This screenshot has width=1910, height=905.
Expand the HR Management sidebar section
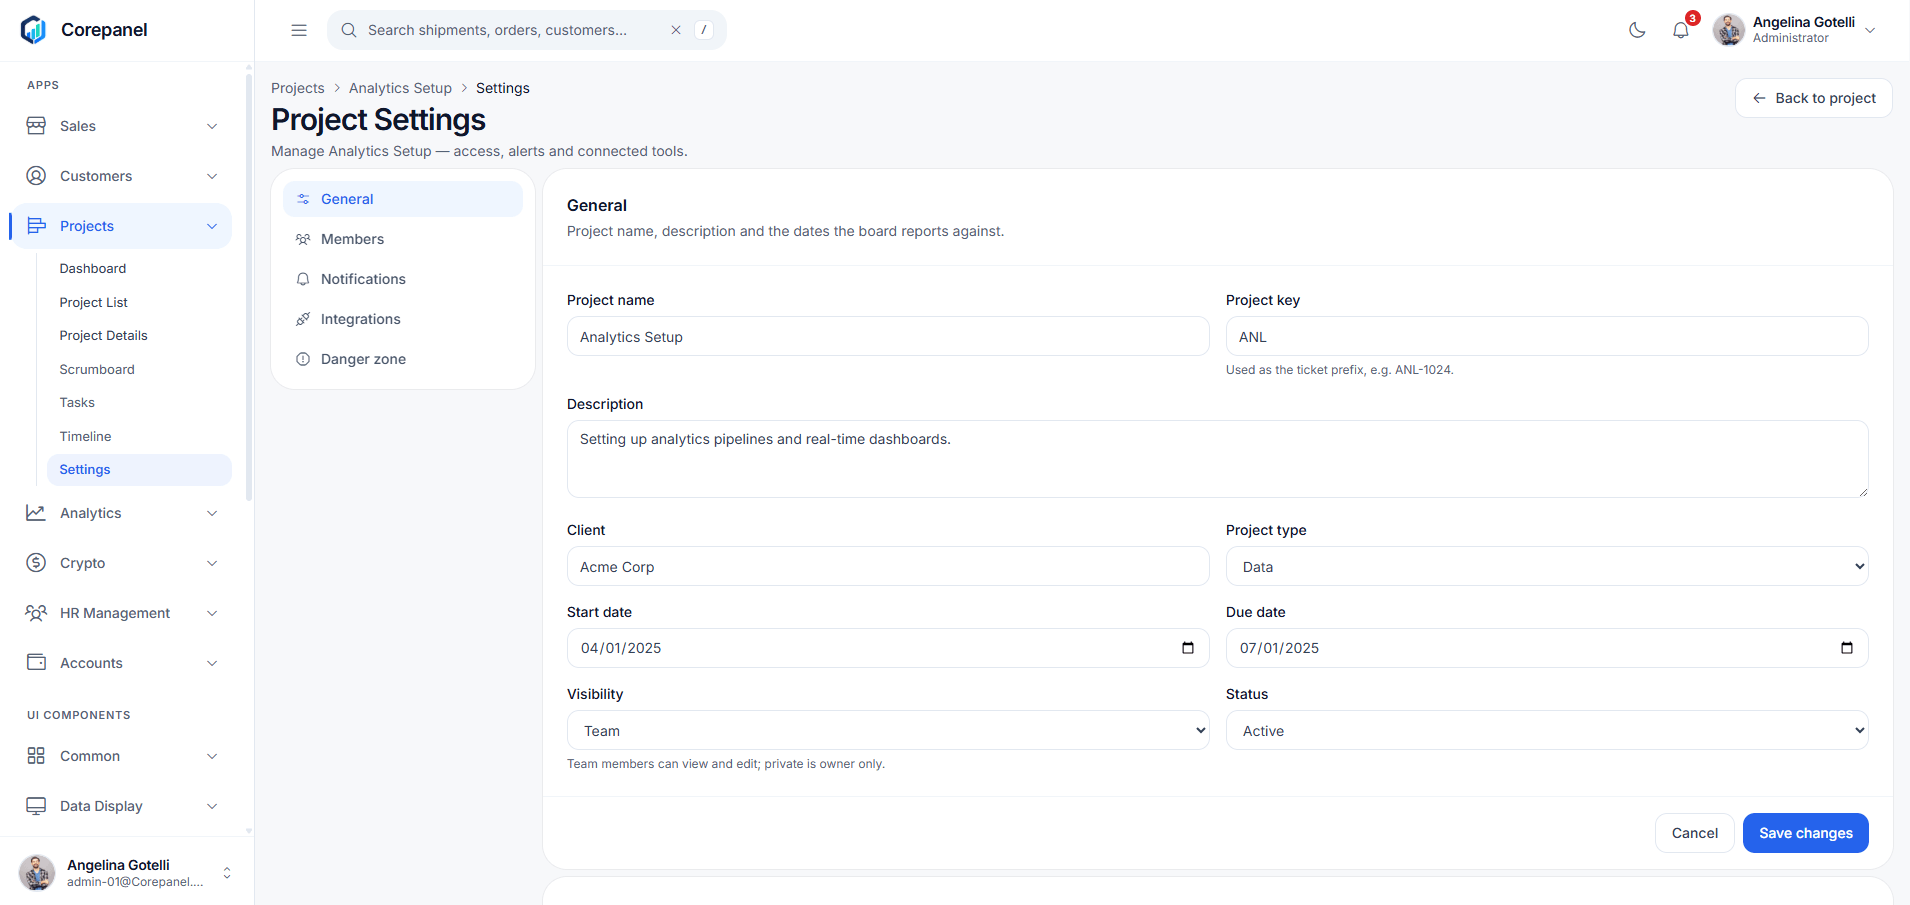point(121,613)
